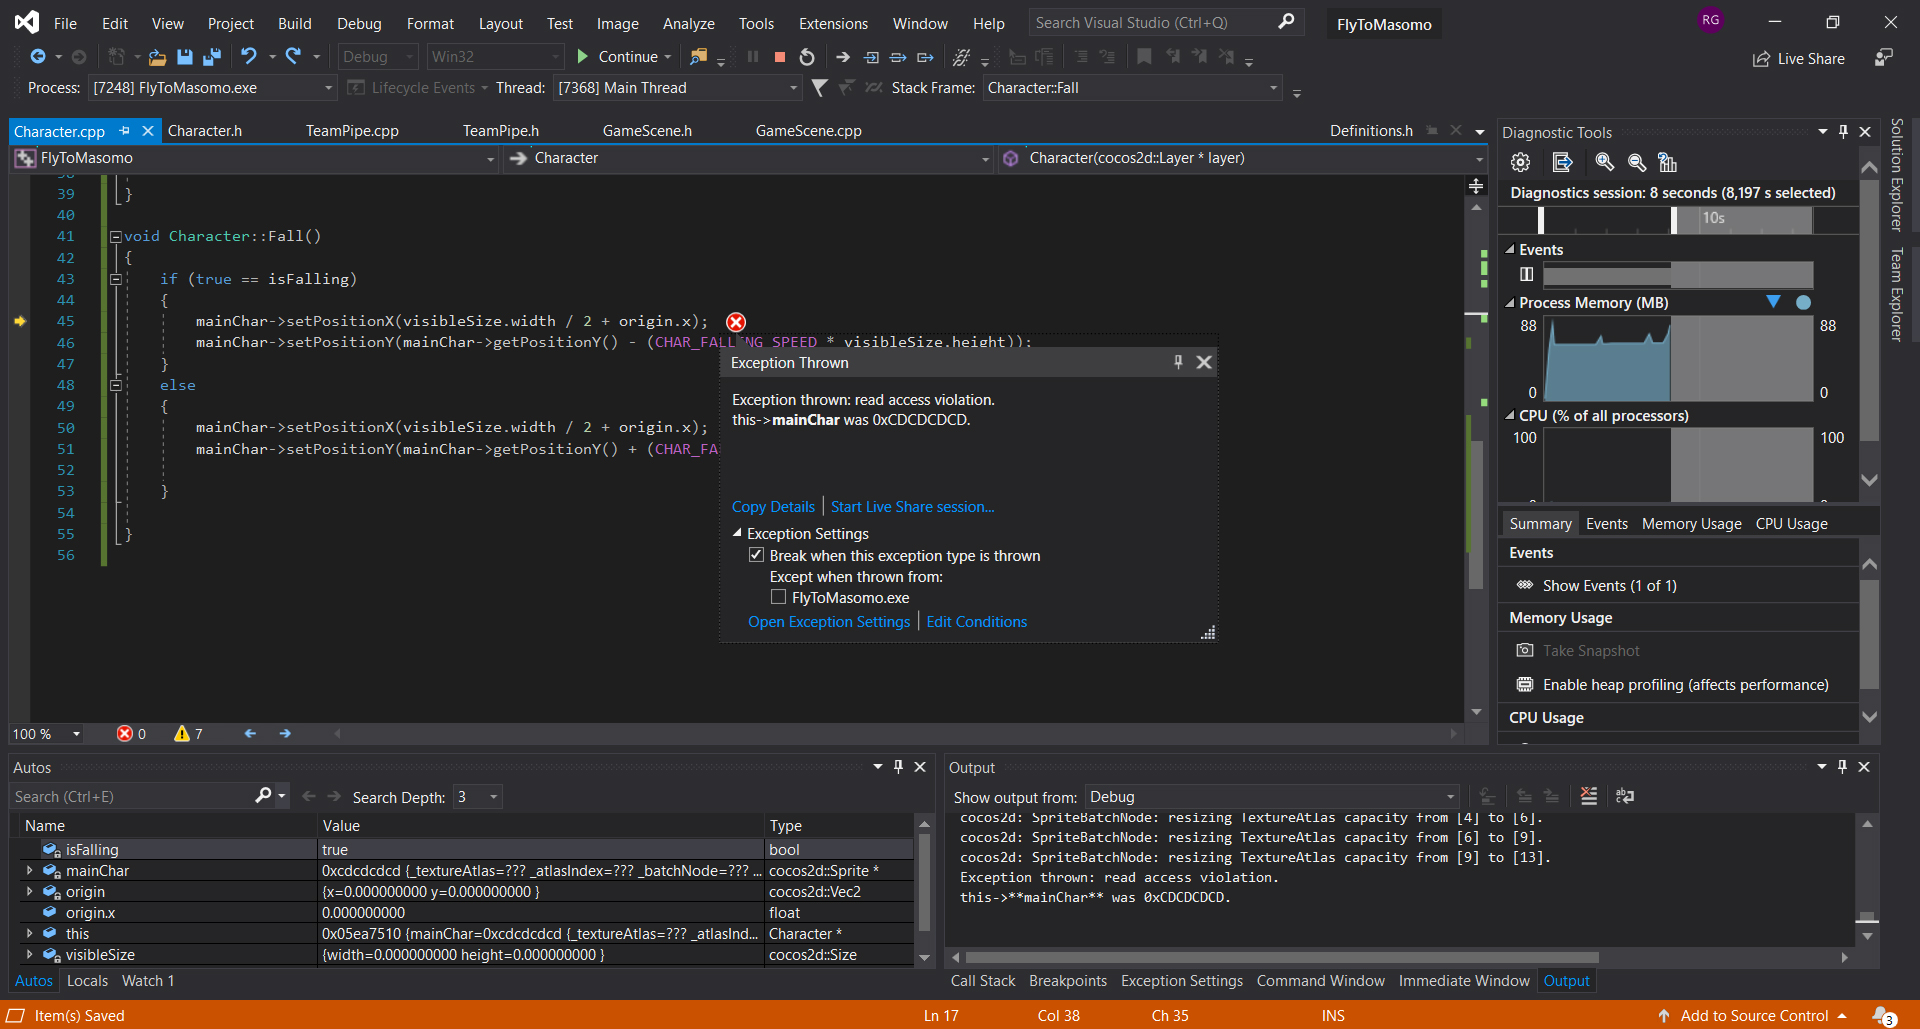Zoom in on the Diagnostic Tools timeline
This screenshot has width=1920, height=1029.
tap(1604, 162)
